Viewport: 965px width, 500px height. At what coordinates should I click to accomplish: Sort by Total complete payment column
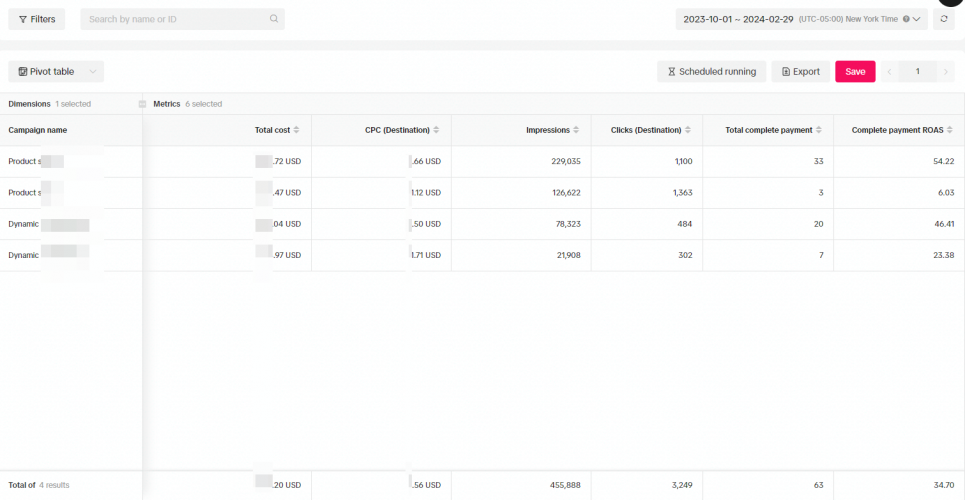[x=819, y=130]
